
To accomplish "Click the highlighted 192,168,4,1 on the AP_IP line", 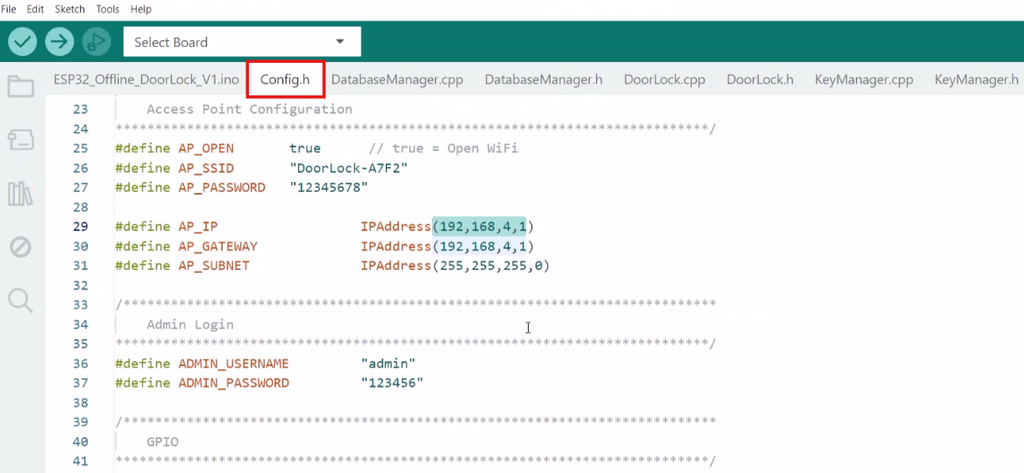I will 483,227.
